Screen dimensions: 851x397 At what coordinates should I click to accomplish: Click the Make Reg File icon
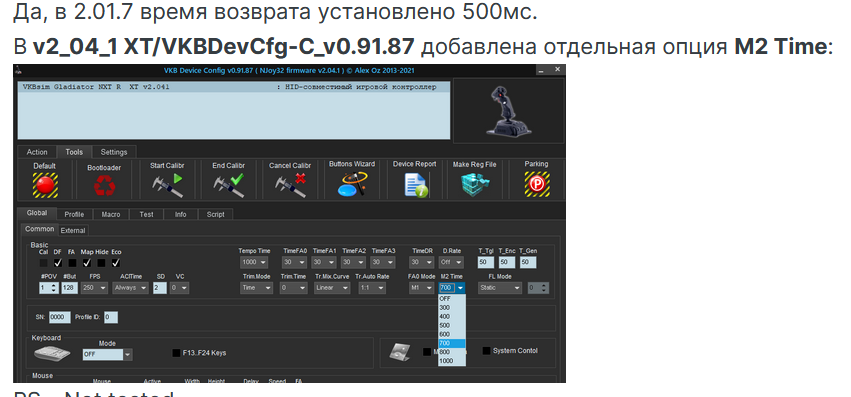pyautogui.click(x=475, y=185)
